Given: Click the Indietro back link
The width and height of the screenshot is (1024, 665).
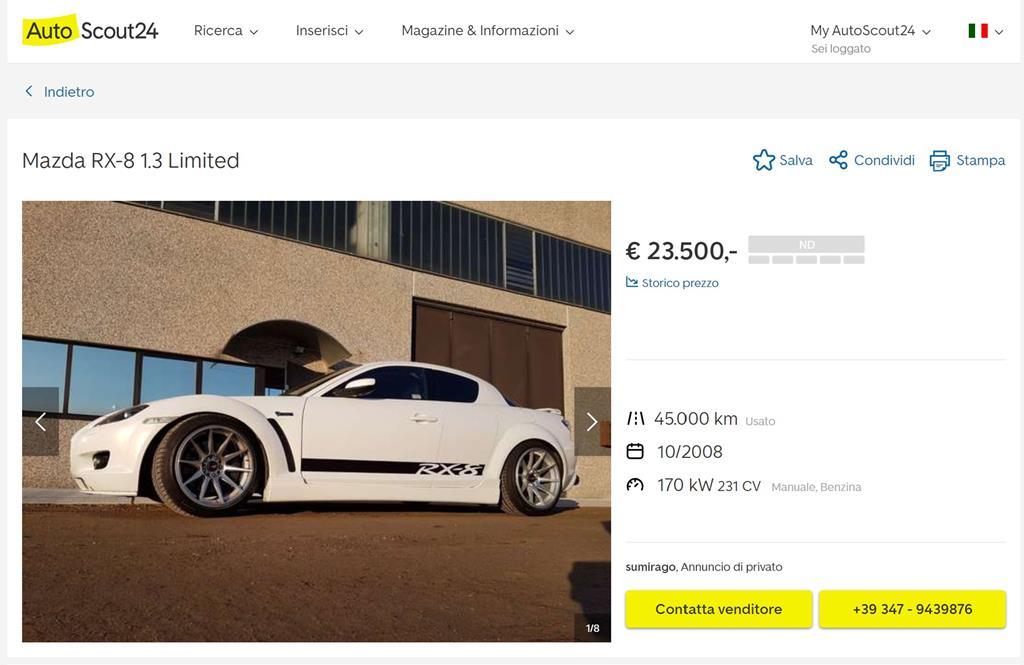Looking at the screenshot, I should click(x=69, y=92).
